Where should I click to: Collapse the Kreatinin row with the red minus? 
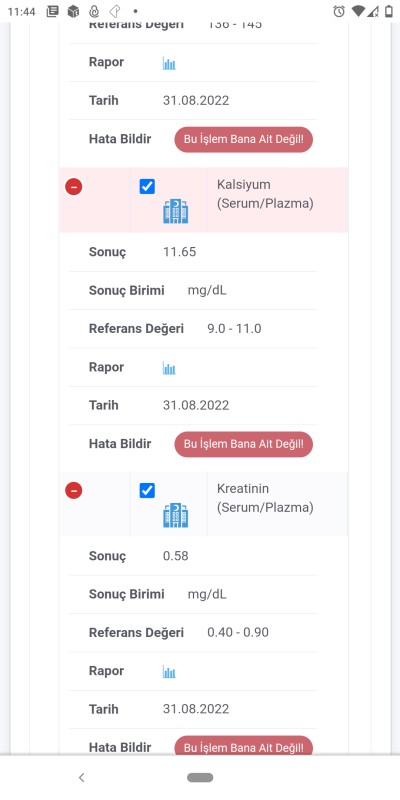[73, 491]
